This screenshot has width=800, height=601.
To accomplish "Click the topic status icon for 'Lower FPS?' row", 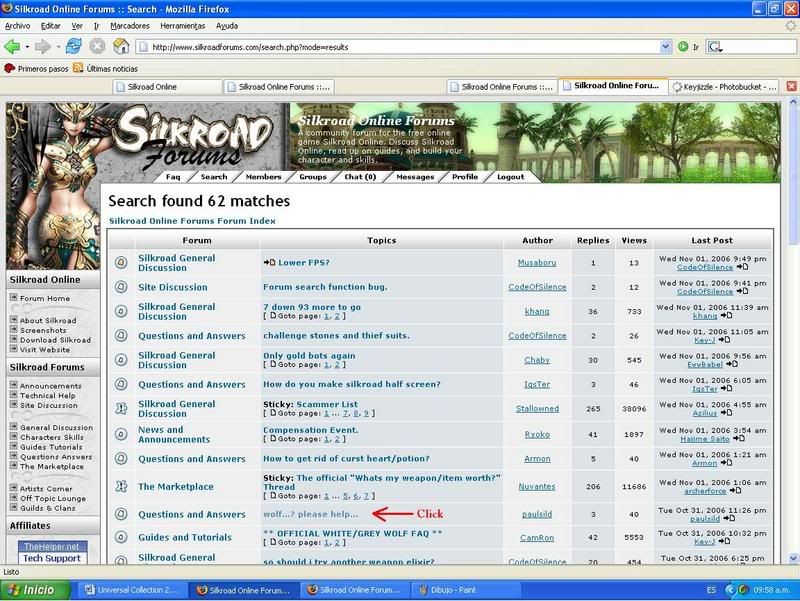I will point(121,262).
